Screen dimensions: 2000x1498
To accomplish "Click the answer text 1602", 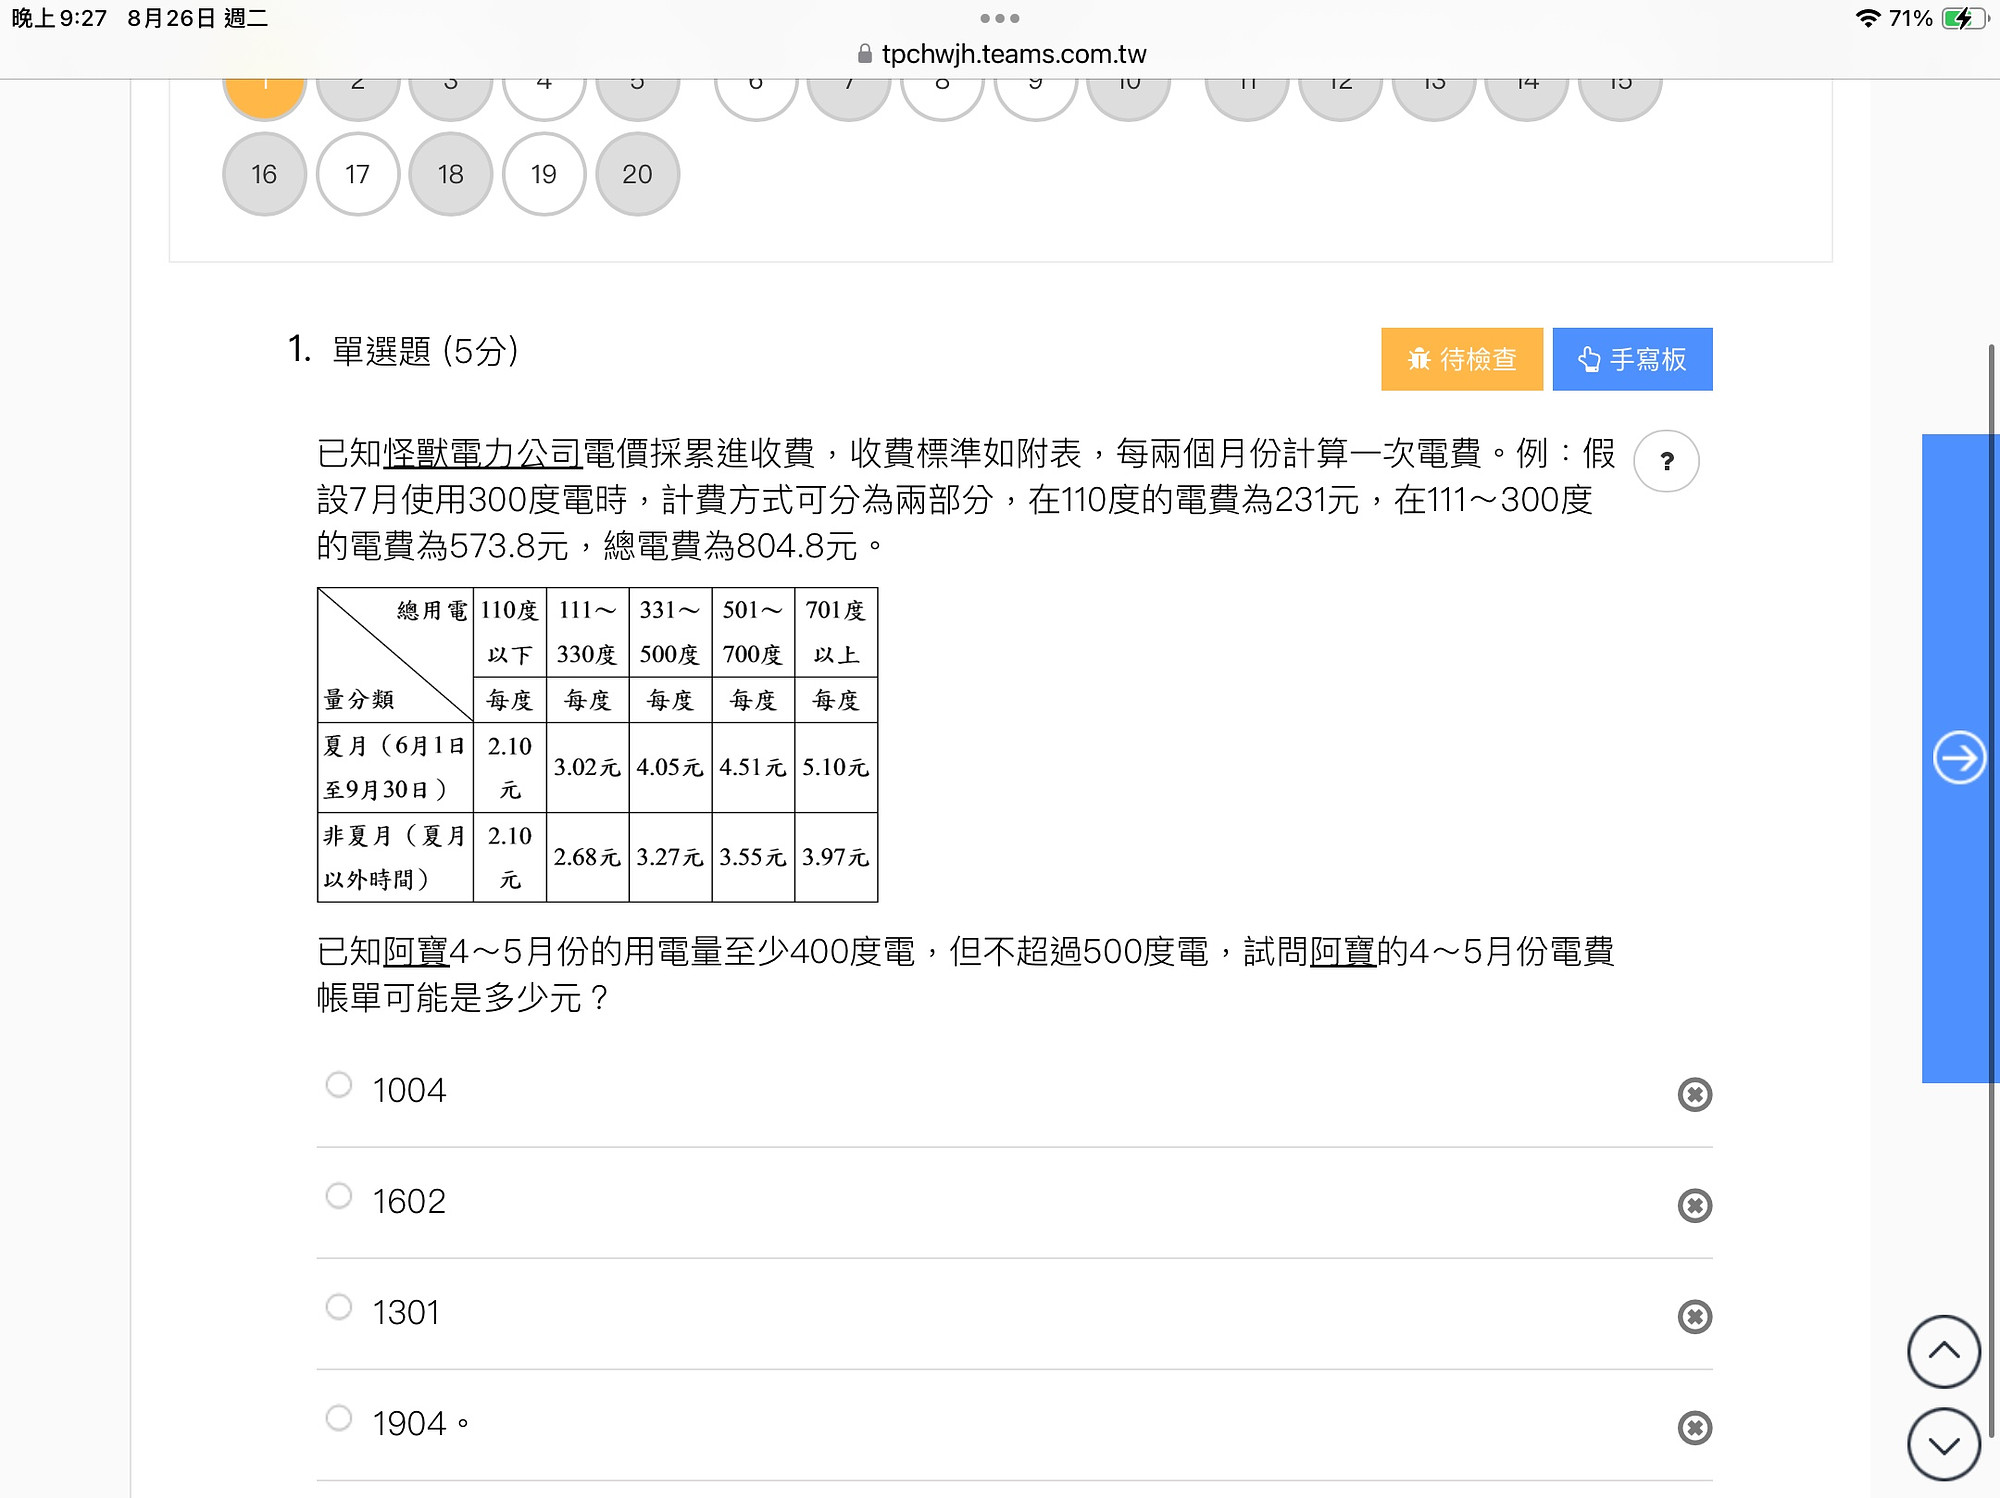I will [409, 1201].
